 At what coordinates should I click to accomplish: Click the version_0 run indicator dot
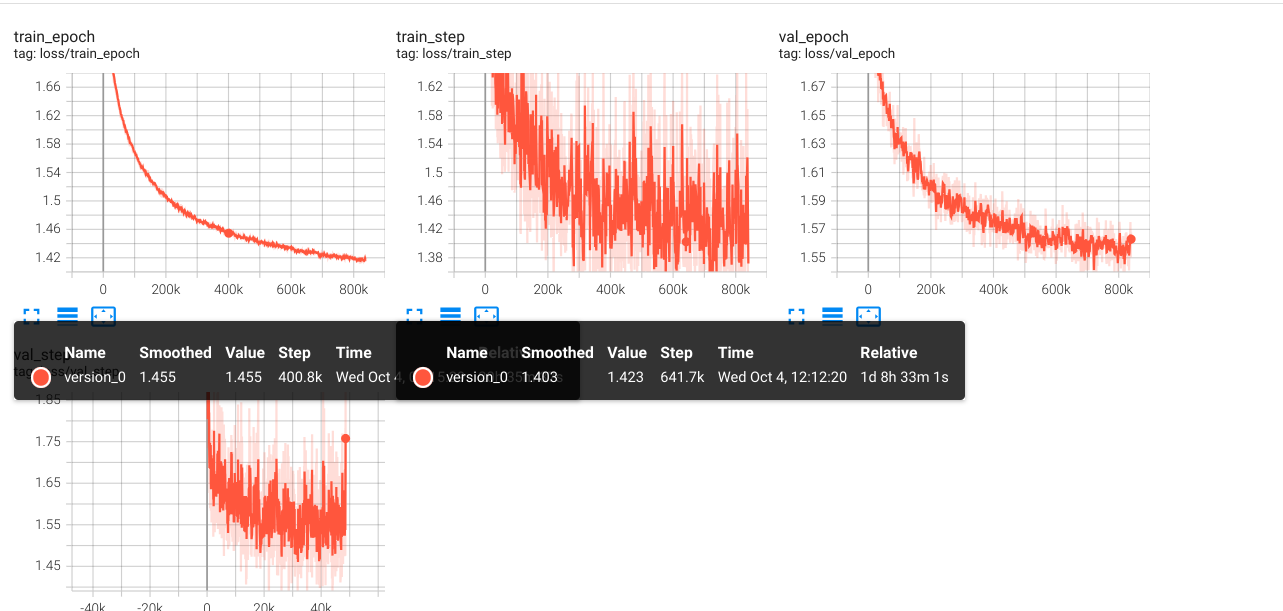(x=40, y=377)
